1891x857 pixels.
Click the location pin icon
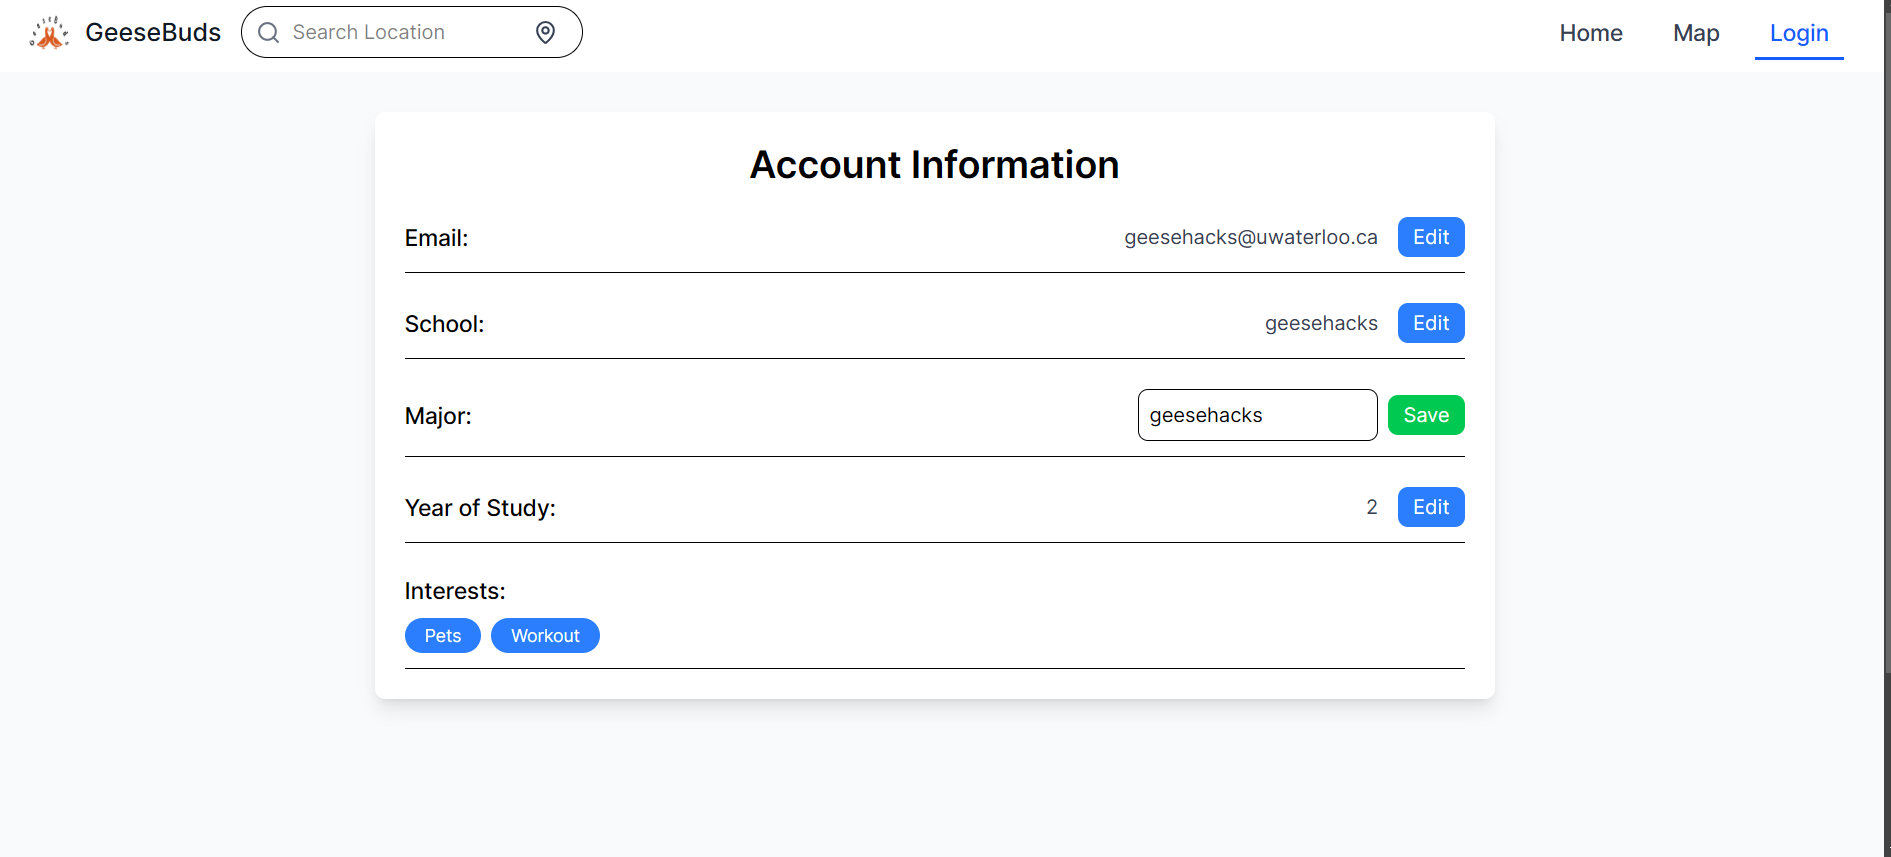(x=545, y=33)
